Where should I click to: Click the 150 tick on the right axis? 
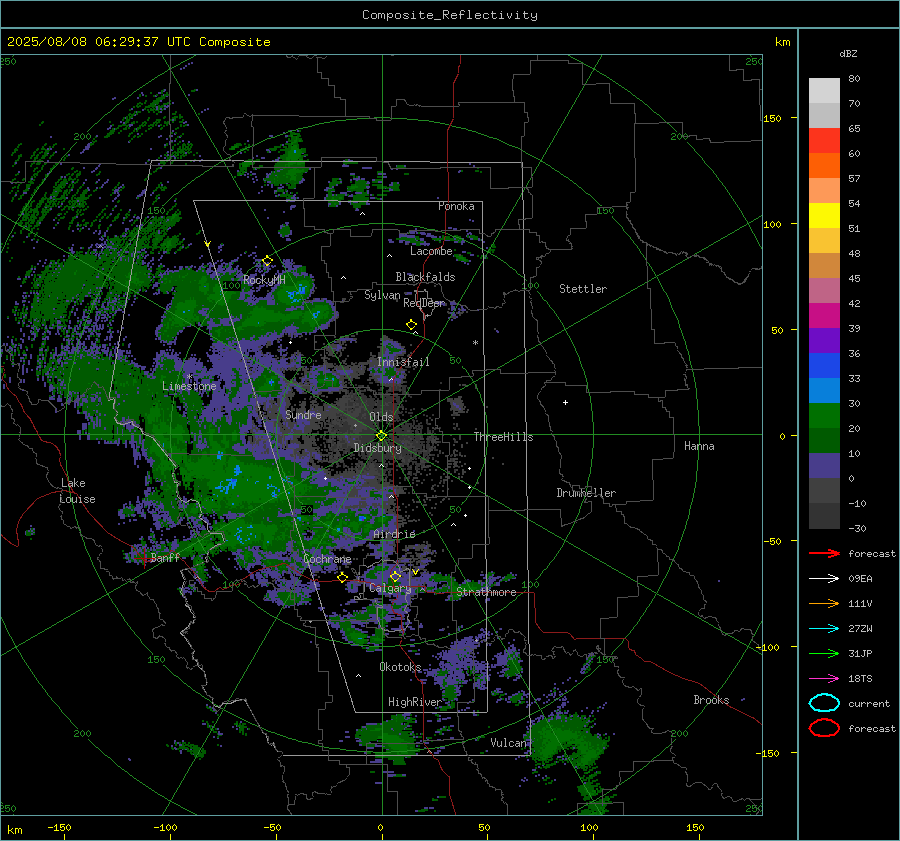point(772,118)
